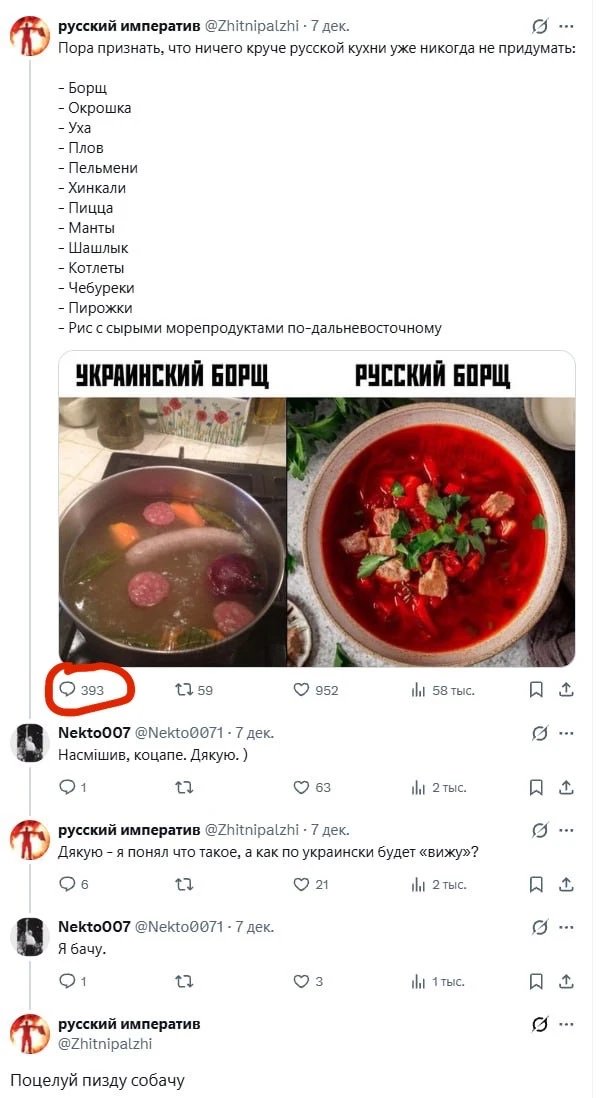Click the Grok icon on the top post

(540, 27)
